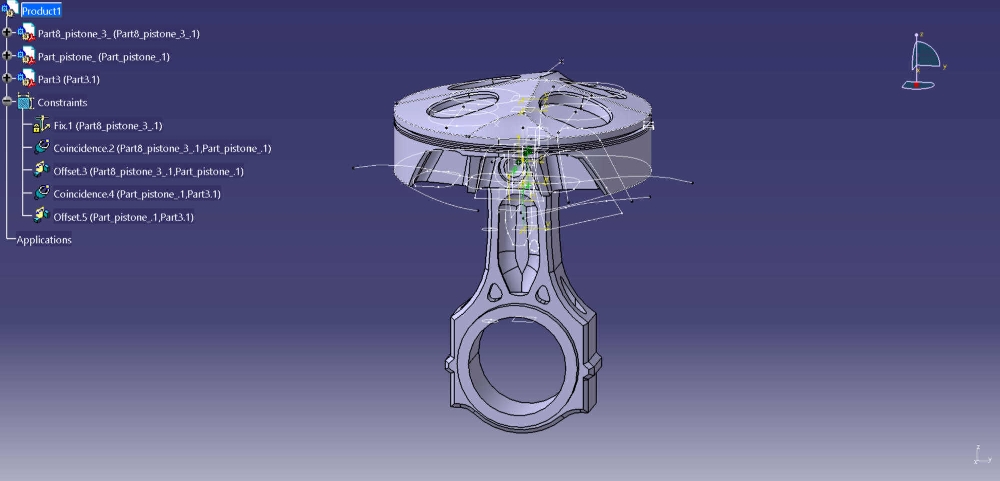This screenshot has height=481, width=1000.
Task: Expand the Part8_pistone_3_ node
Action: pos(7,32)
